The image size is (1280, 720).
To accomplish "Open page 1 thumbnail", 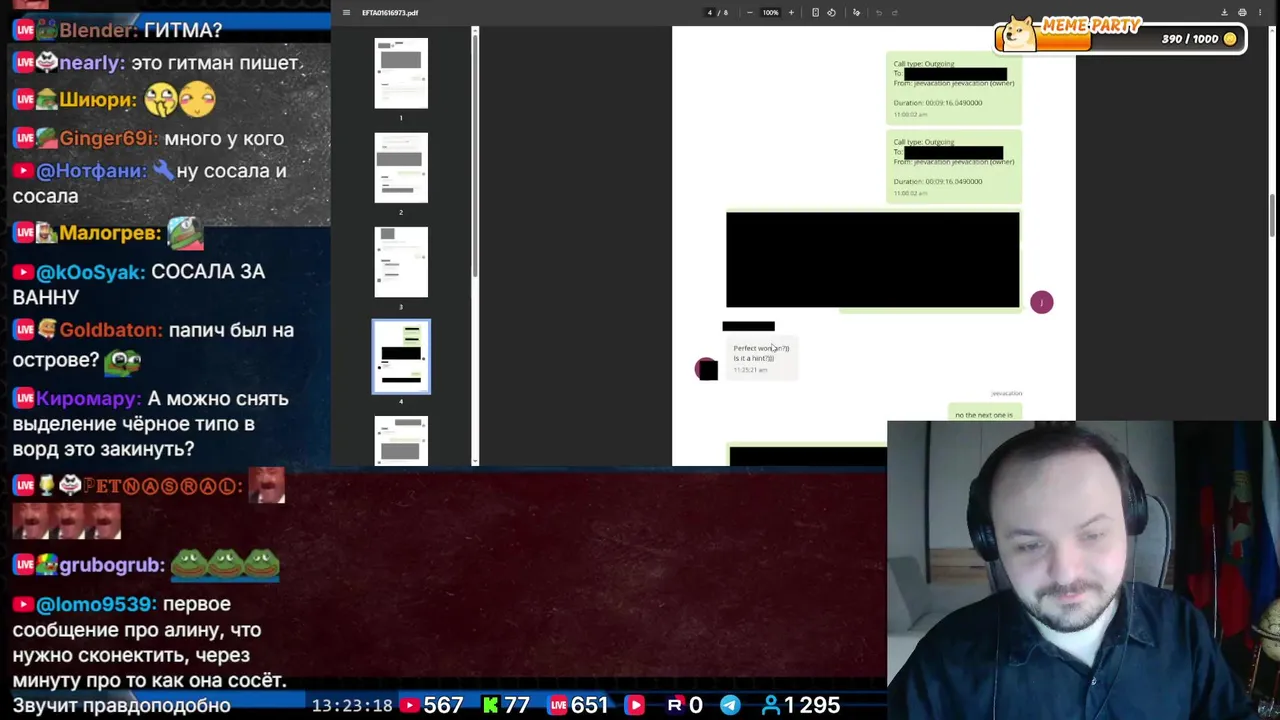I will coord(401,73).
